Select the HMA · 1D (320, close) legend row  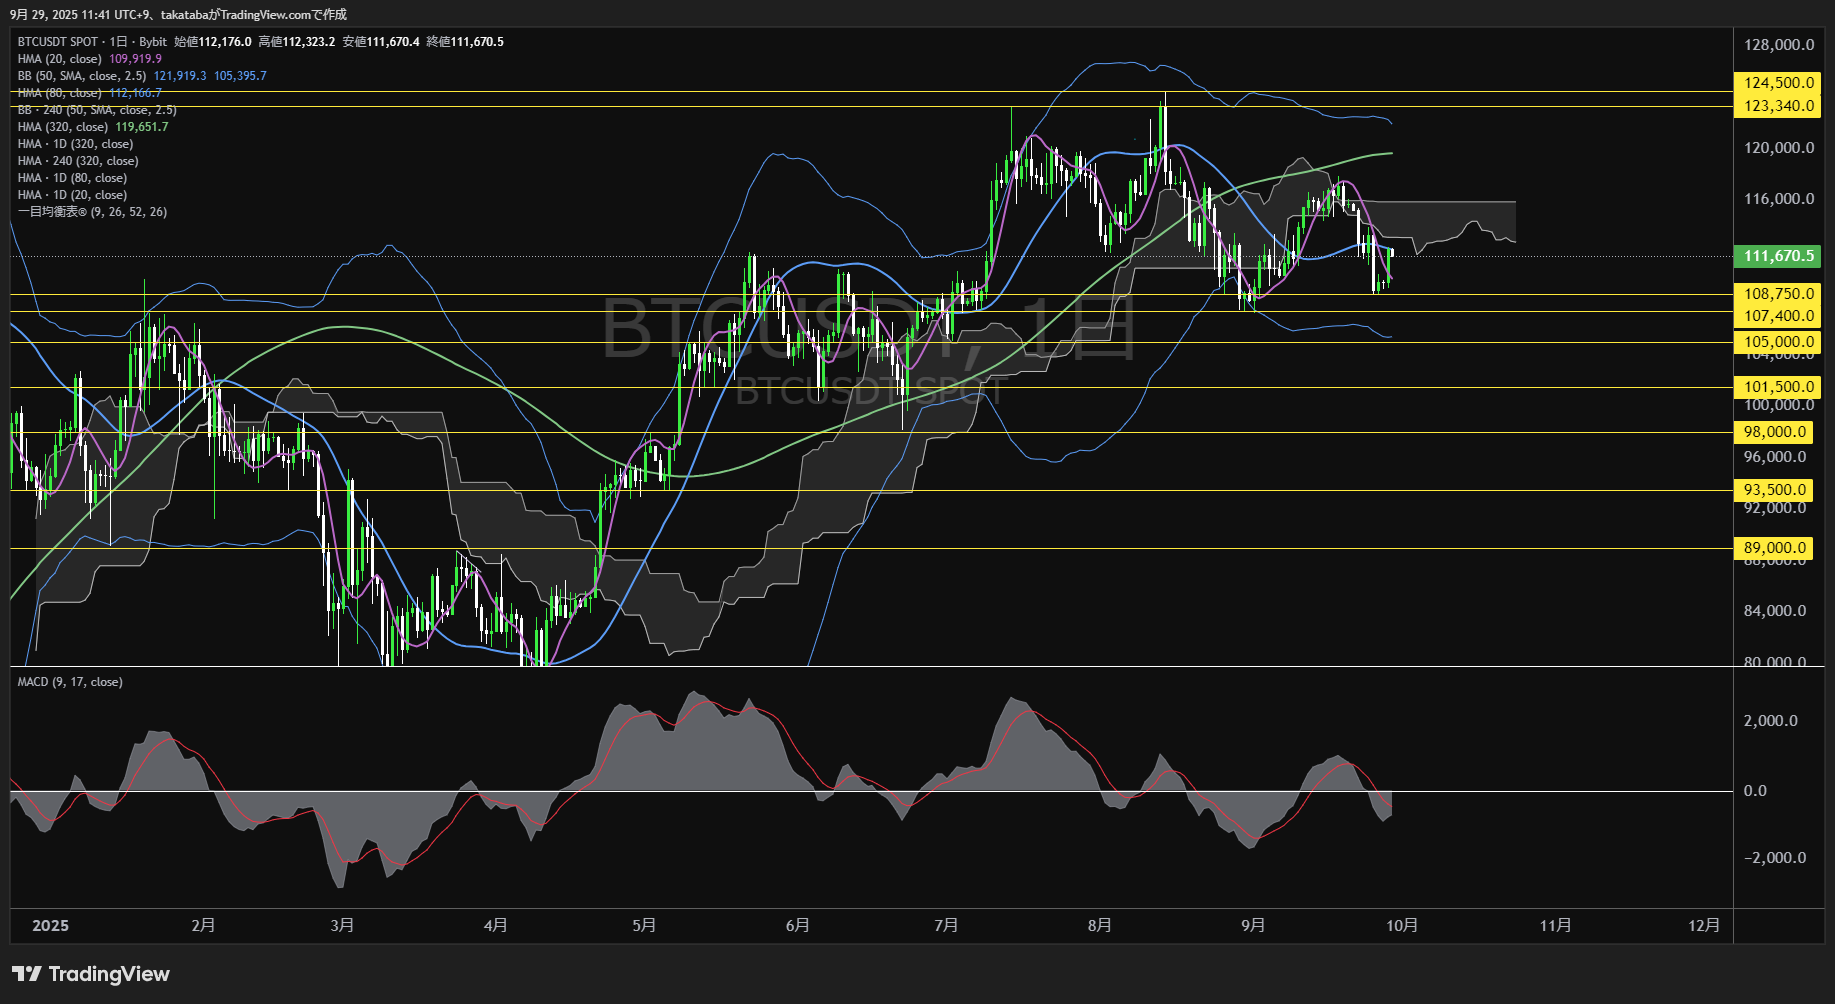[75, 144]
